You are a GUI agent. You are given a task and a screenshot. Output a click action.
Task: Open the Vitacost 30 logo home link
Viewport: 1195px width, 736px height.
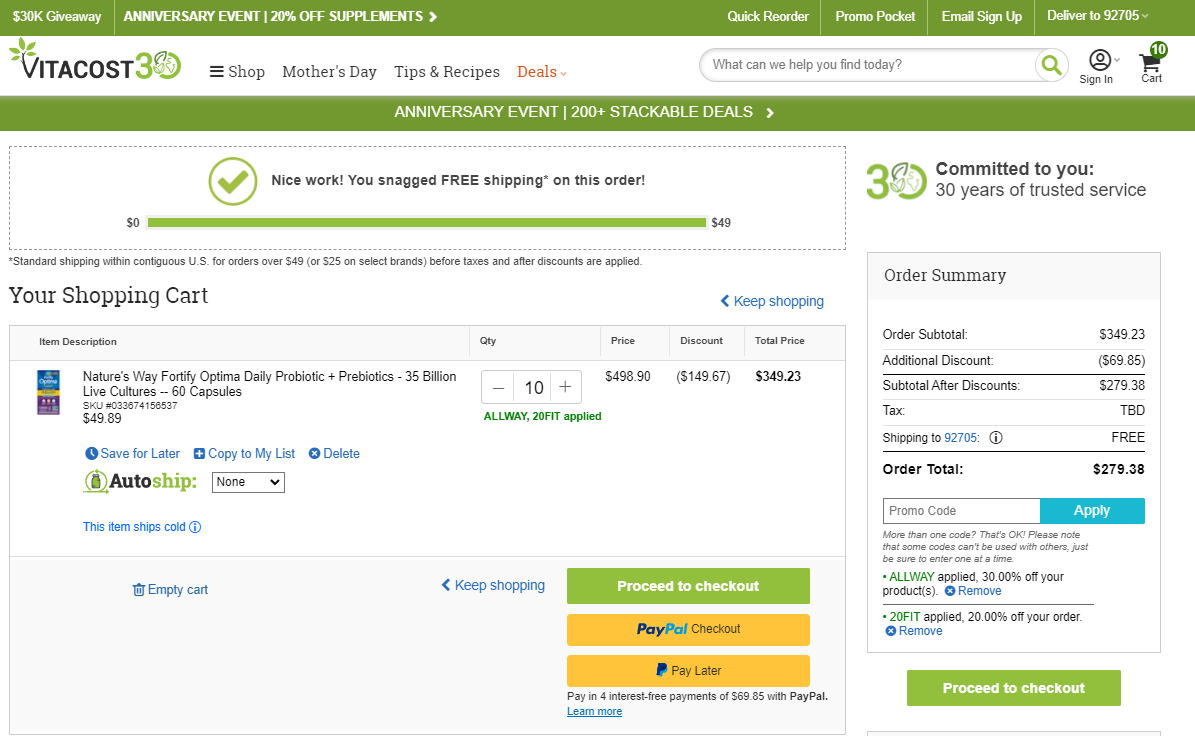[95, 59]
